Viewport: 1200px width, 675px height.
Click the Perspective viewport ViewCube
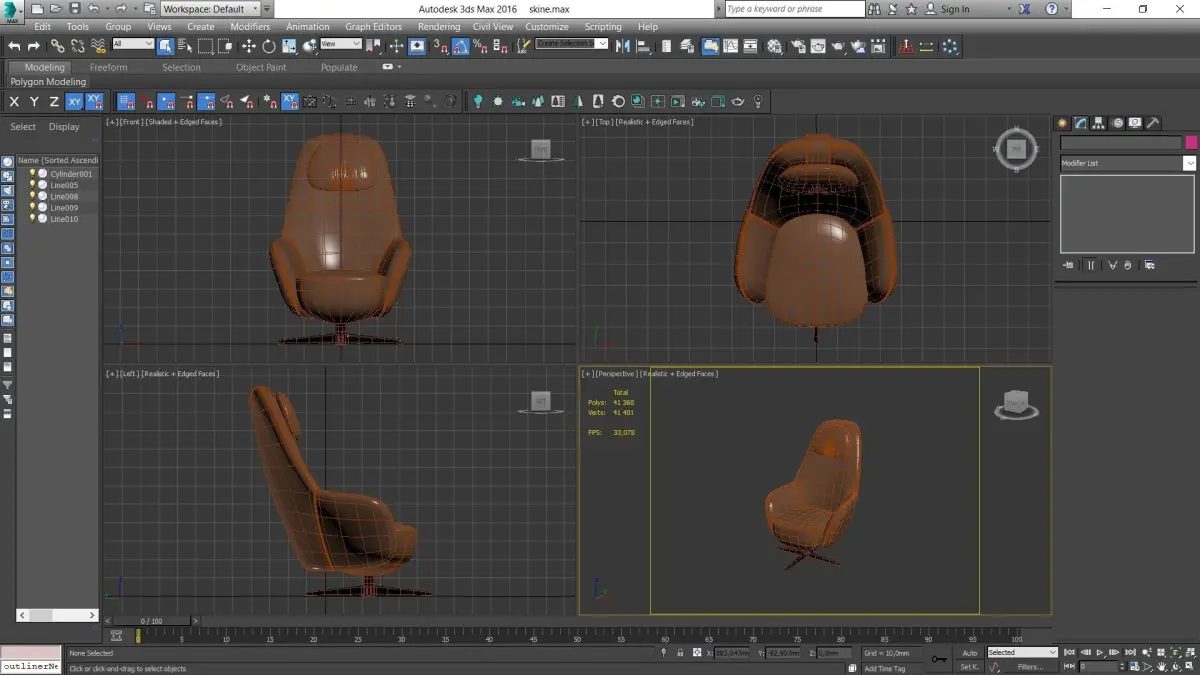[x=1016, y=402]
